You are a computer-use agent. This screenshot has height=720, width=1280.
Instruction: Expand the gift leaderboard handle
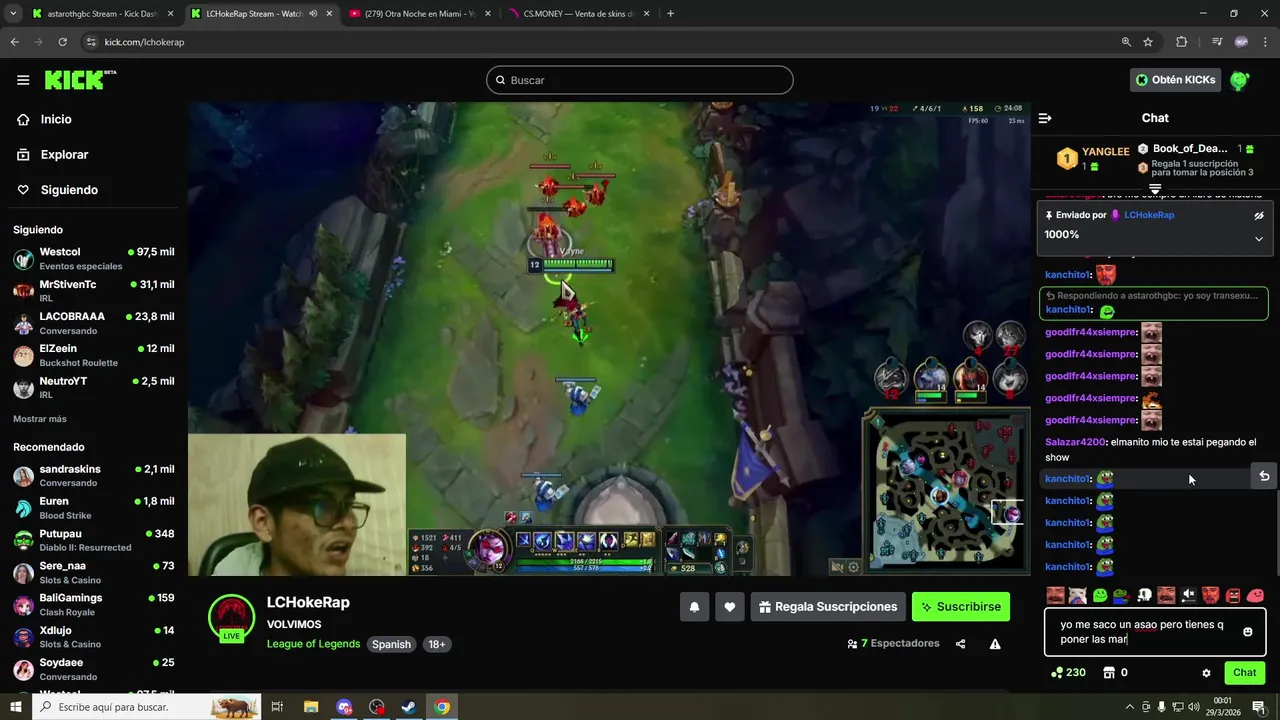[1155, 188]
